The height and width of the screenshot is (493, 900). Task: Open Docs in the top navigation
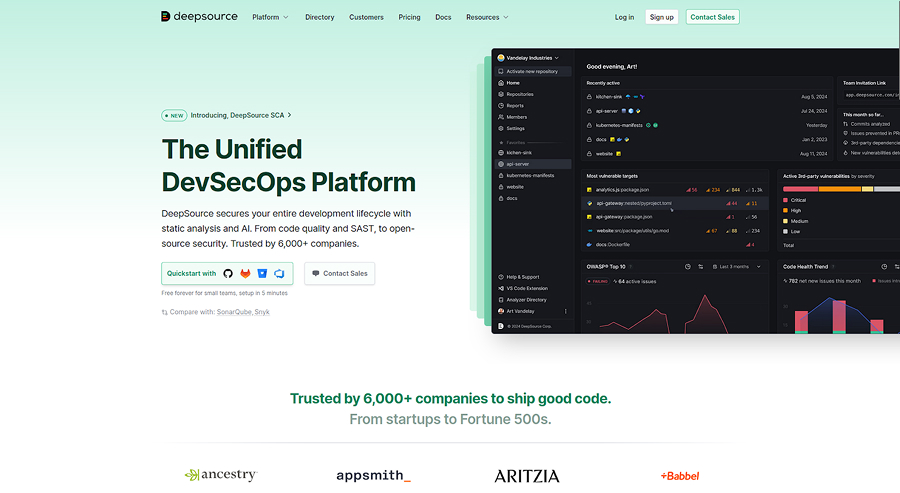(443, 17)
